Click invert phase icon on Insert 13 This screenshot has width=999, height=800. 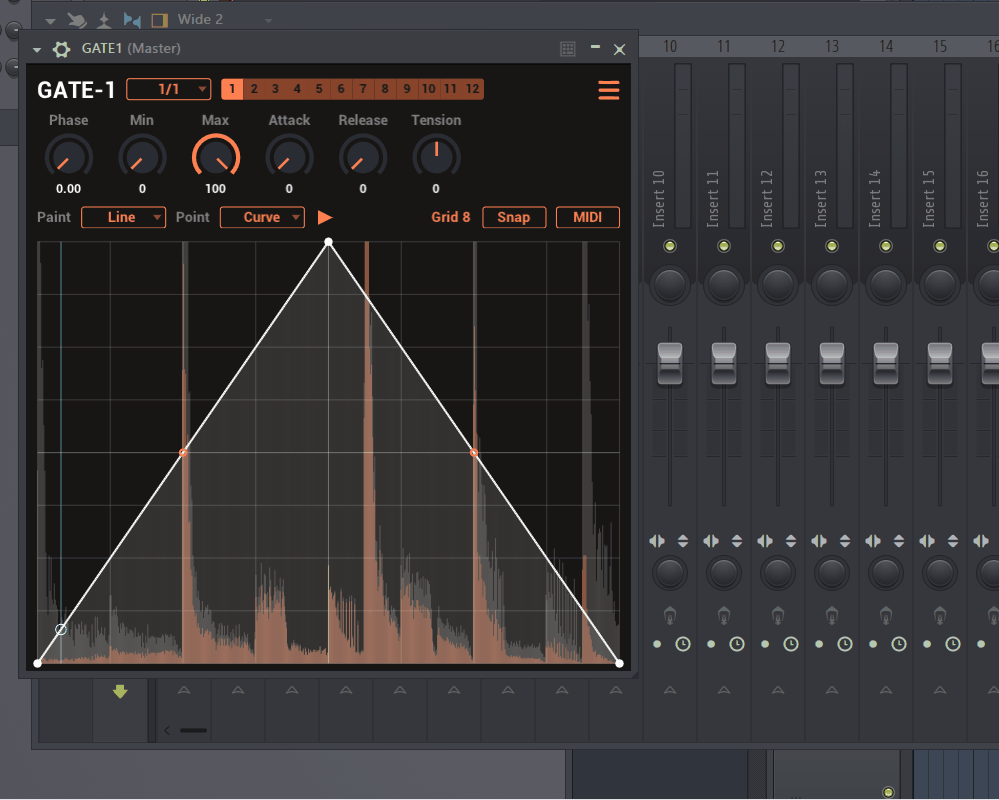[x=845, y=541]
